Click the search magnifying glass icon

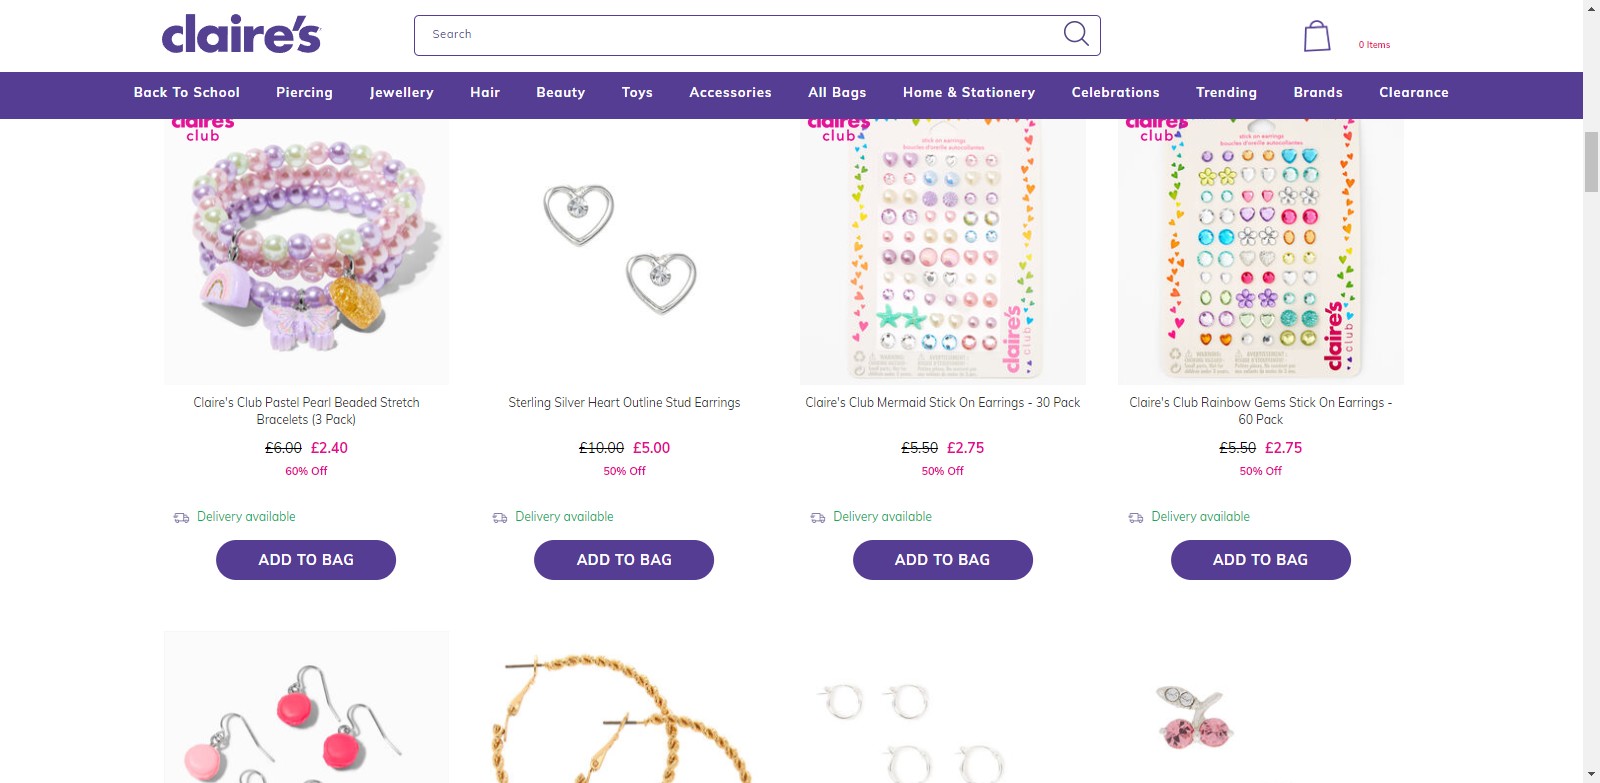[x=1075, y=34]
